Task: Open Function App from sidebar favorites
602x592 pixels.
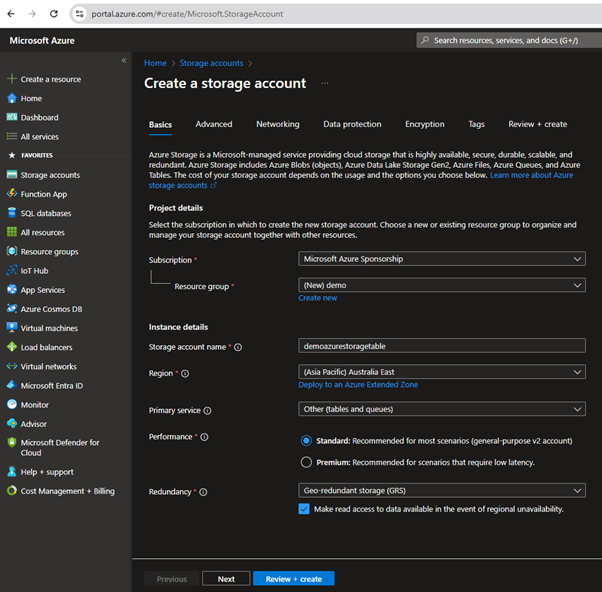Action: 43,194
